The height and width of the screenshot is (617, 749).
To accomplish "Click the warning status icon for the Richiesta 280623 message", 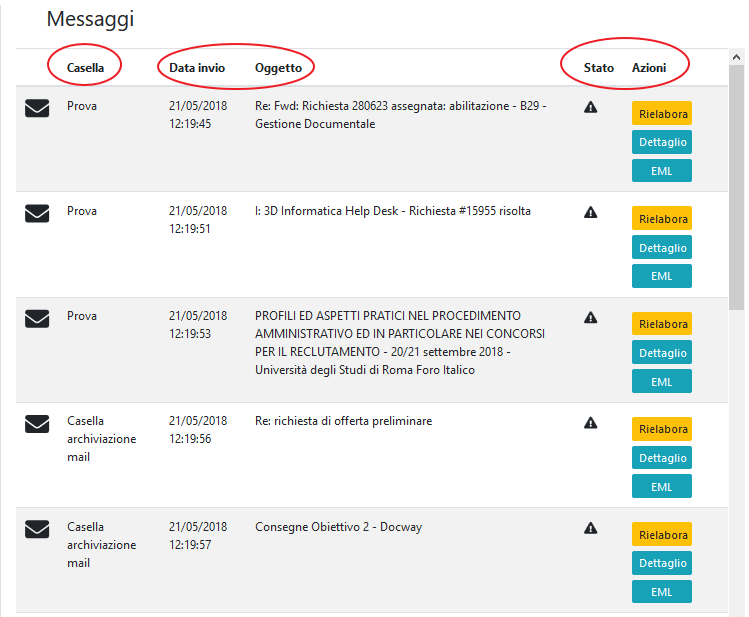I will [590, 107].
